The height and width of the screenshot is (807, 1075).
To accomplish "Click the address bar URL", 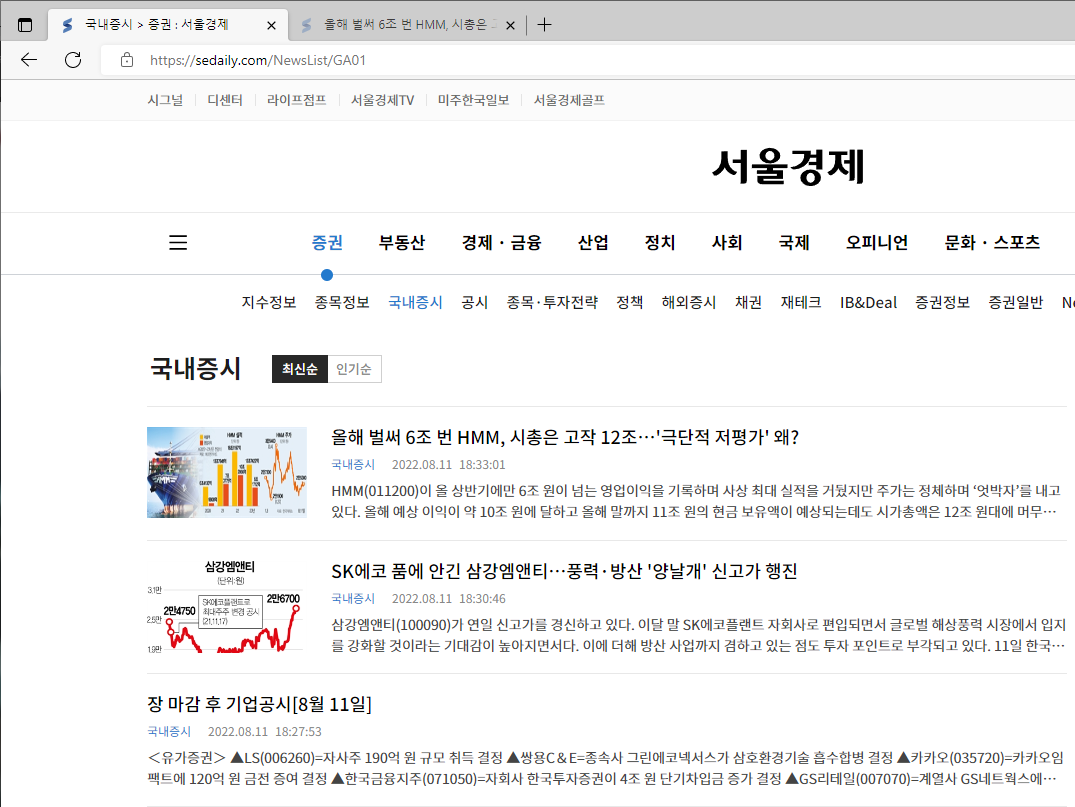I will (x=258, y=60).
